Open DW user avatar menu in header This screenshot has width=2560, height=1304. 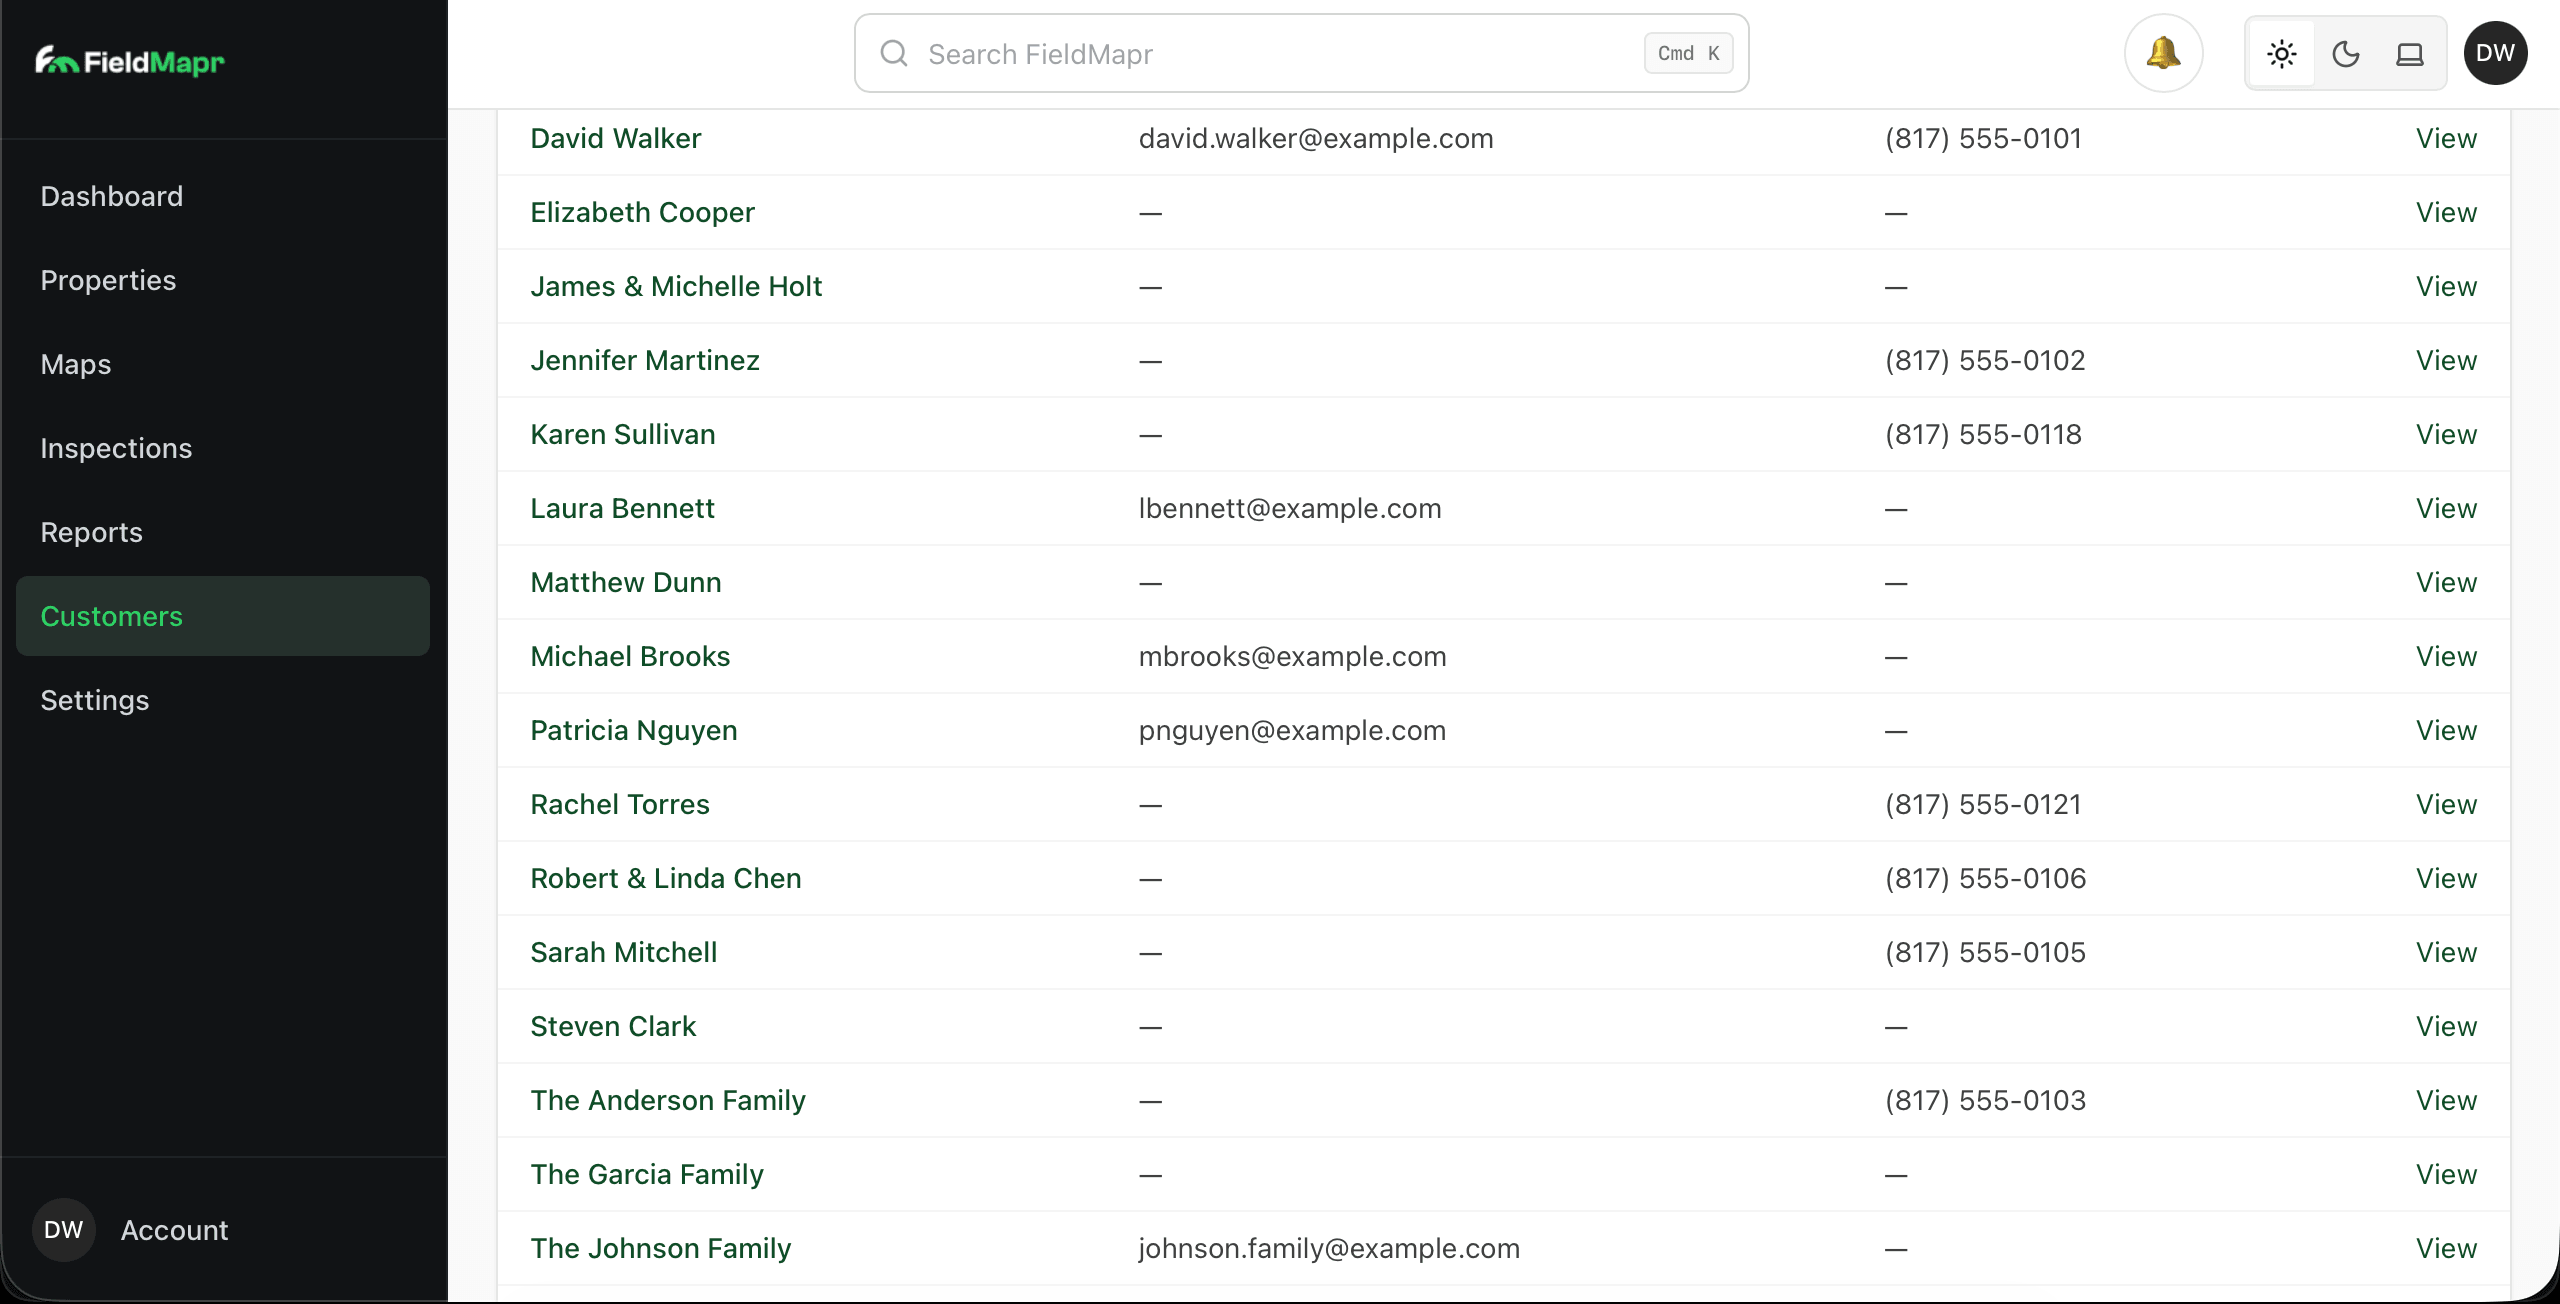click(x=2496, y=53)
